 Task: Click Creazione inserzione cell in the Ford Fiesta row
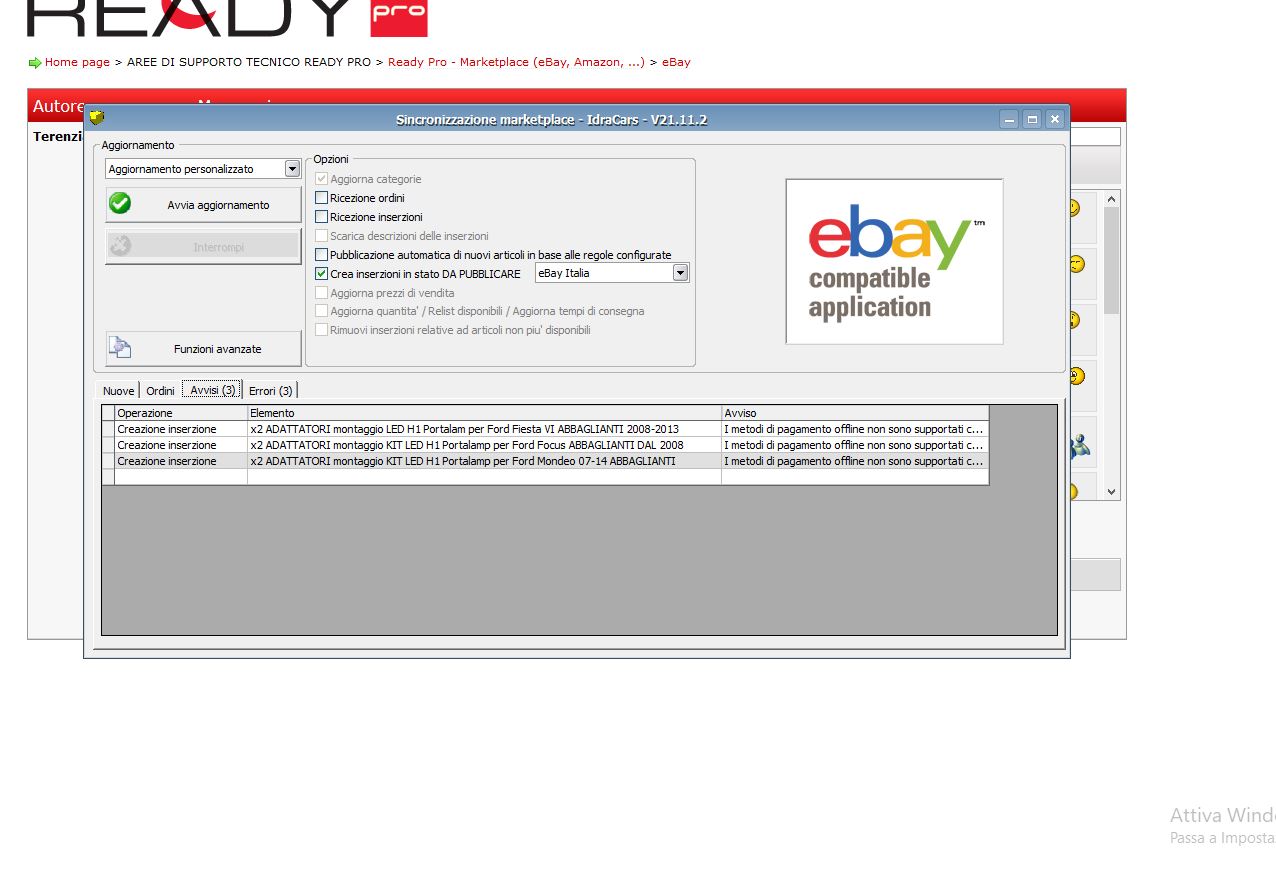181,429
